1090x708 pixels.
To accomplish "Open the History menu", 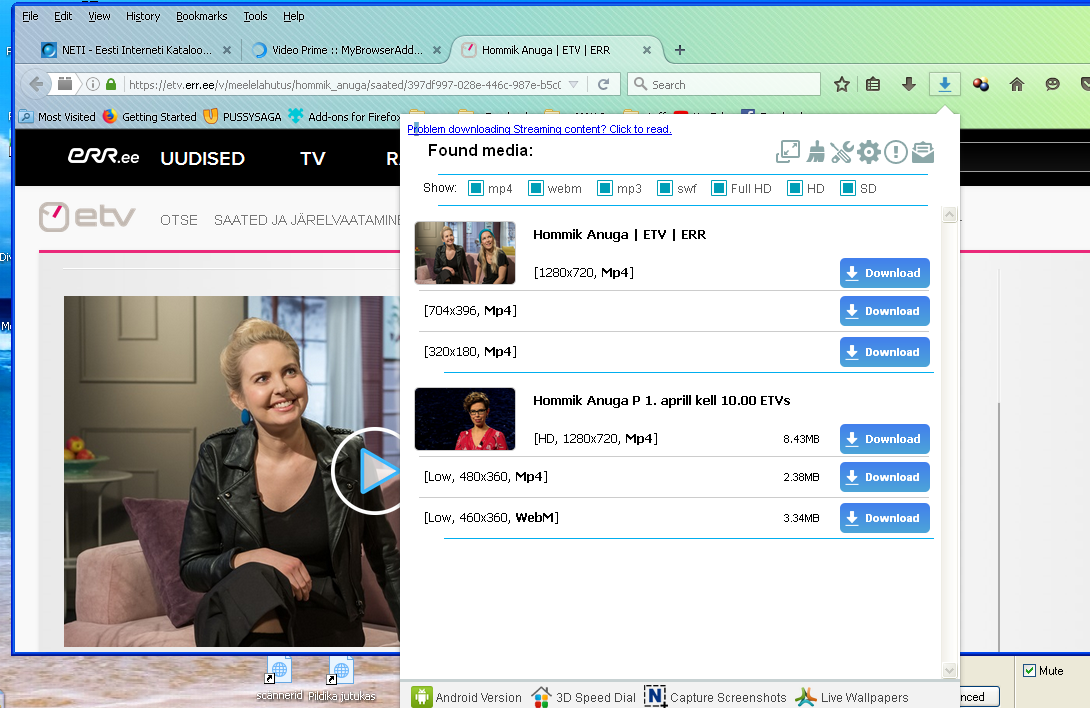I will [143, 16].
